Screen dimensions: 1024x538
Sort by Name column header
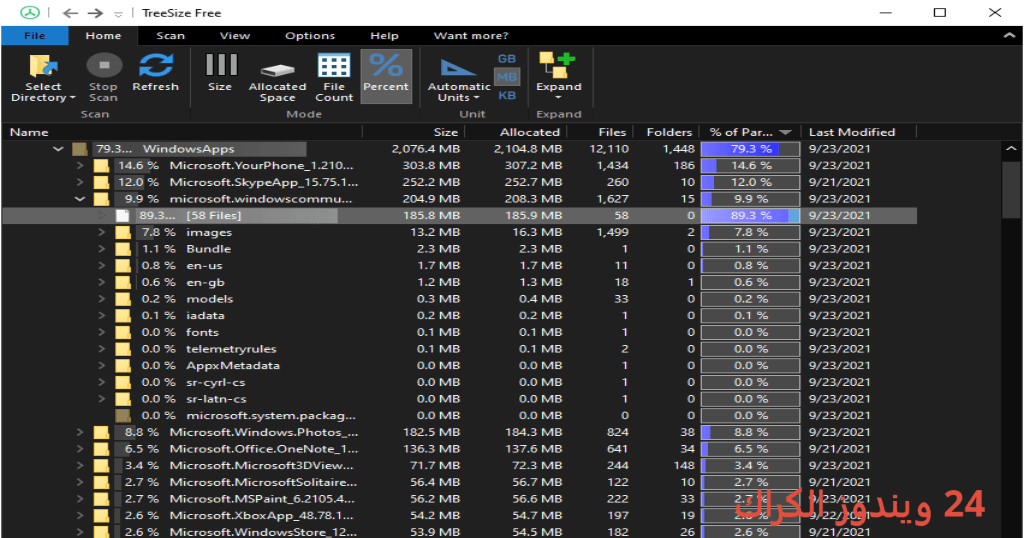pyautogui.click(x=182, y=132)
